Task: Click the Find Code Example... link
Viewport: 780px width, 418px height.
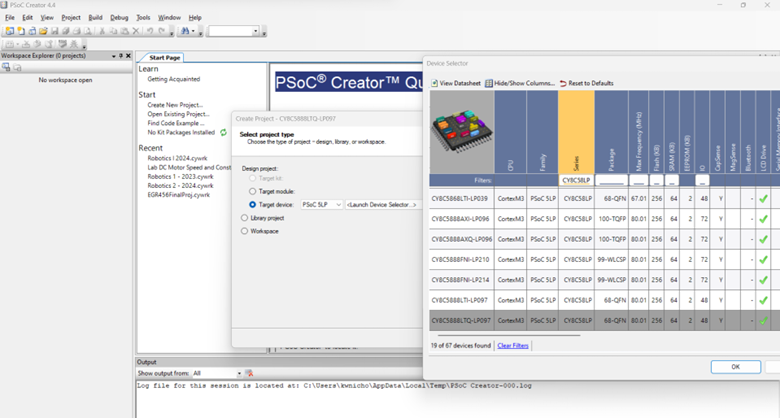Action: click(176, 123)
